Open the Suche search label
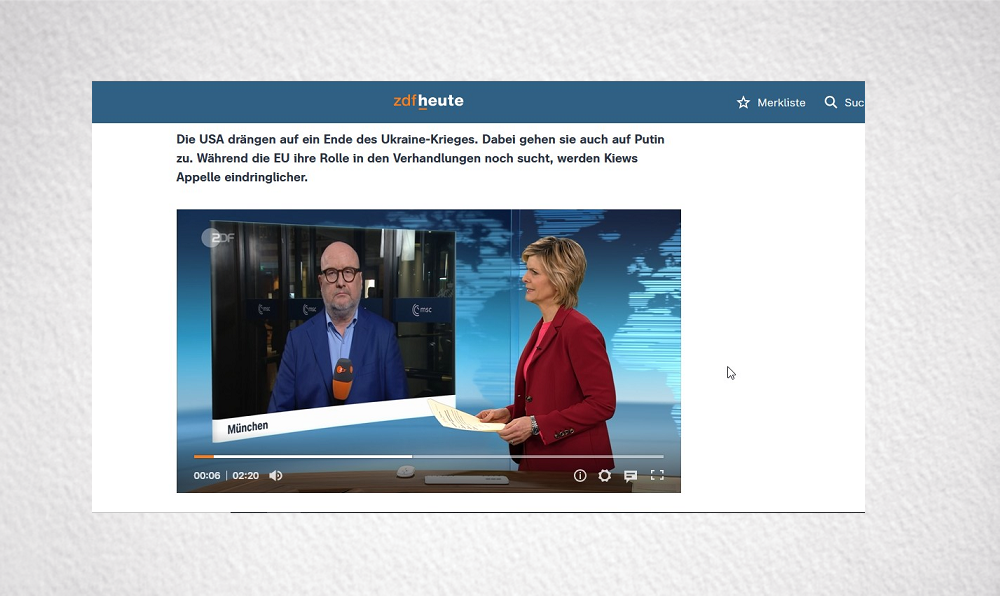Screen dimensions: 1000x596 pyautogui.click(x=853, y=102)
